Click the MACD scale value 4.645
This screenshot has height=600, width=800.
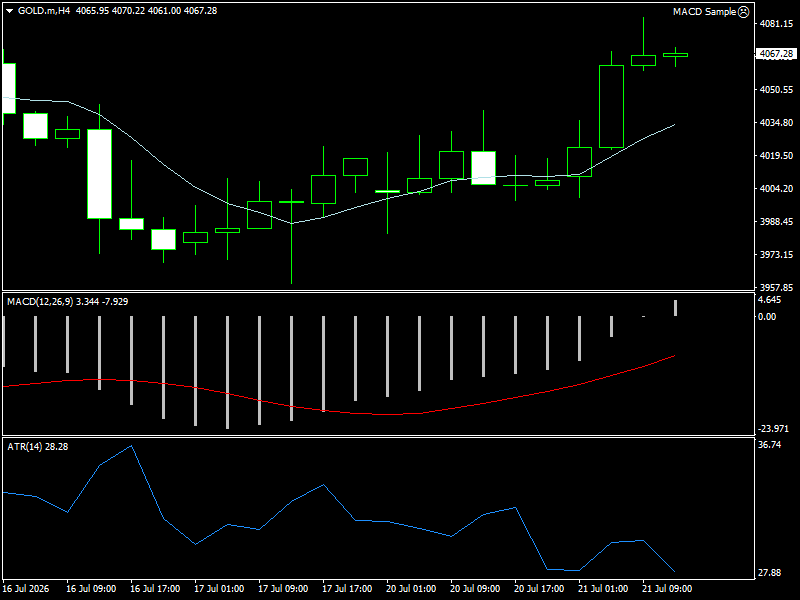point(769,300)
